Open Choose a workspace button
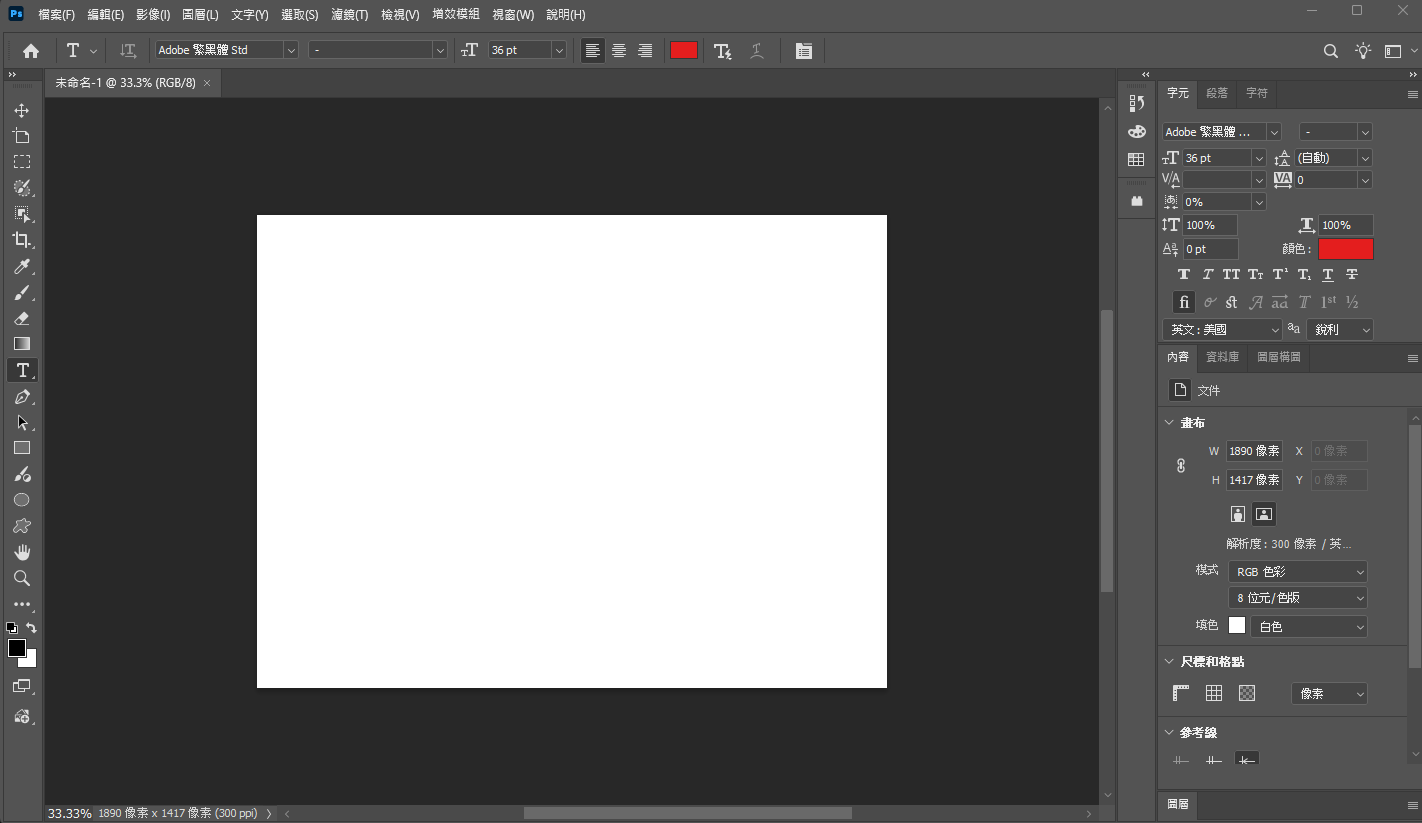 [1394, 50]
